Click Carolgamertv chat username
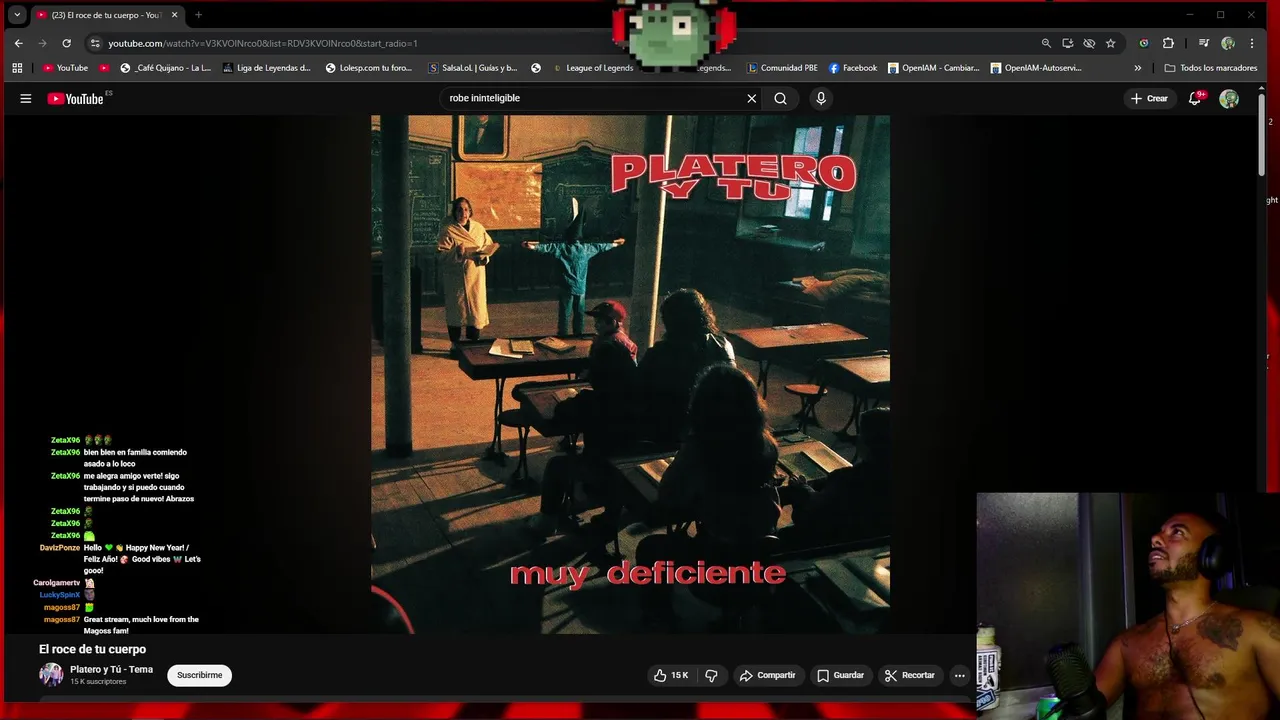1280x720 pixels. pyautogui.click(x=56, y=583)
